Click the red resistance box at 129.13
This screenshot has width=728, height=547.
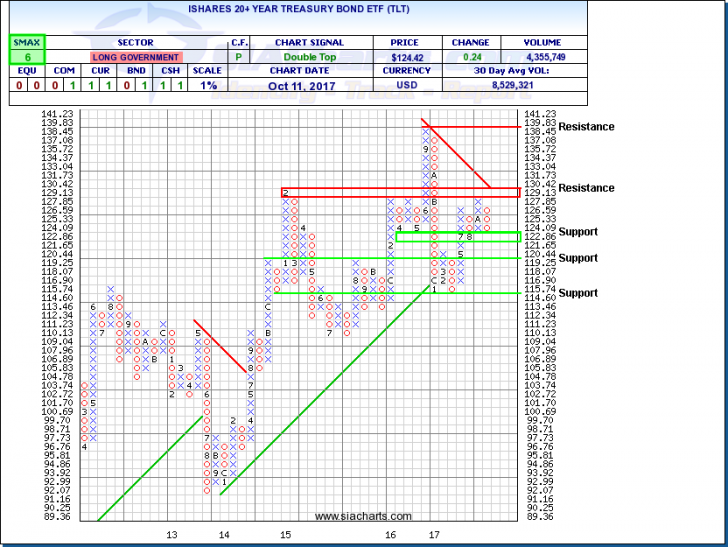coord(400,192)
